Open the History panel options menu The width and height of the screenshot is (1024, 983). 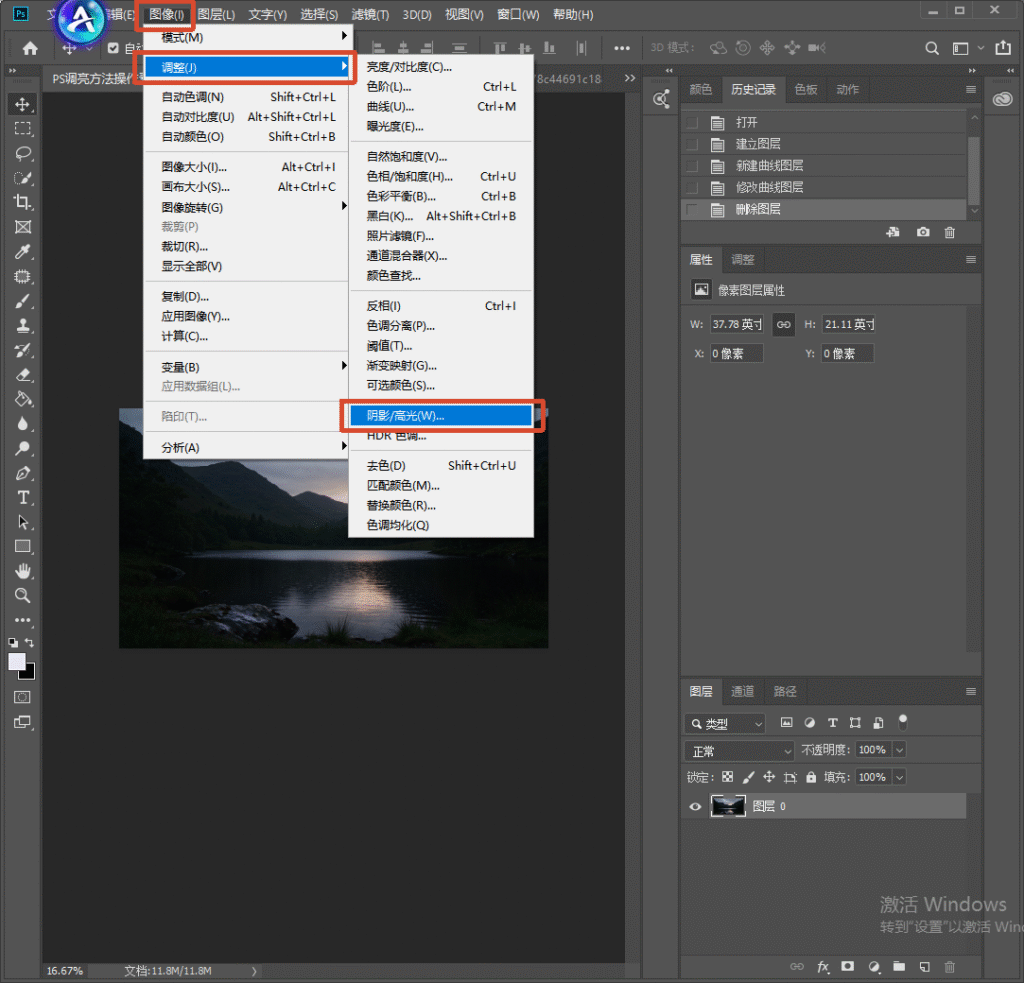click(971, 89)
